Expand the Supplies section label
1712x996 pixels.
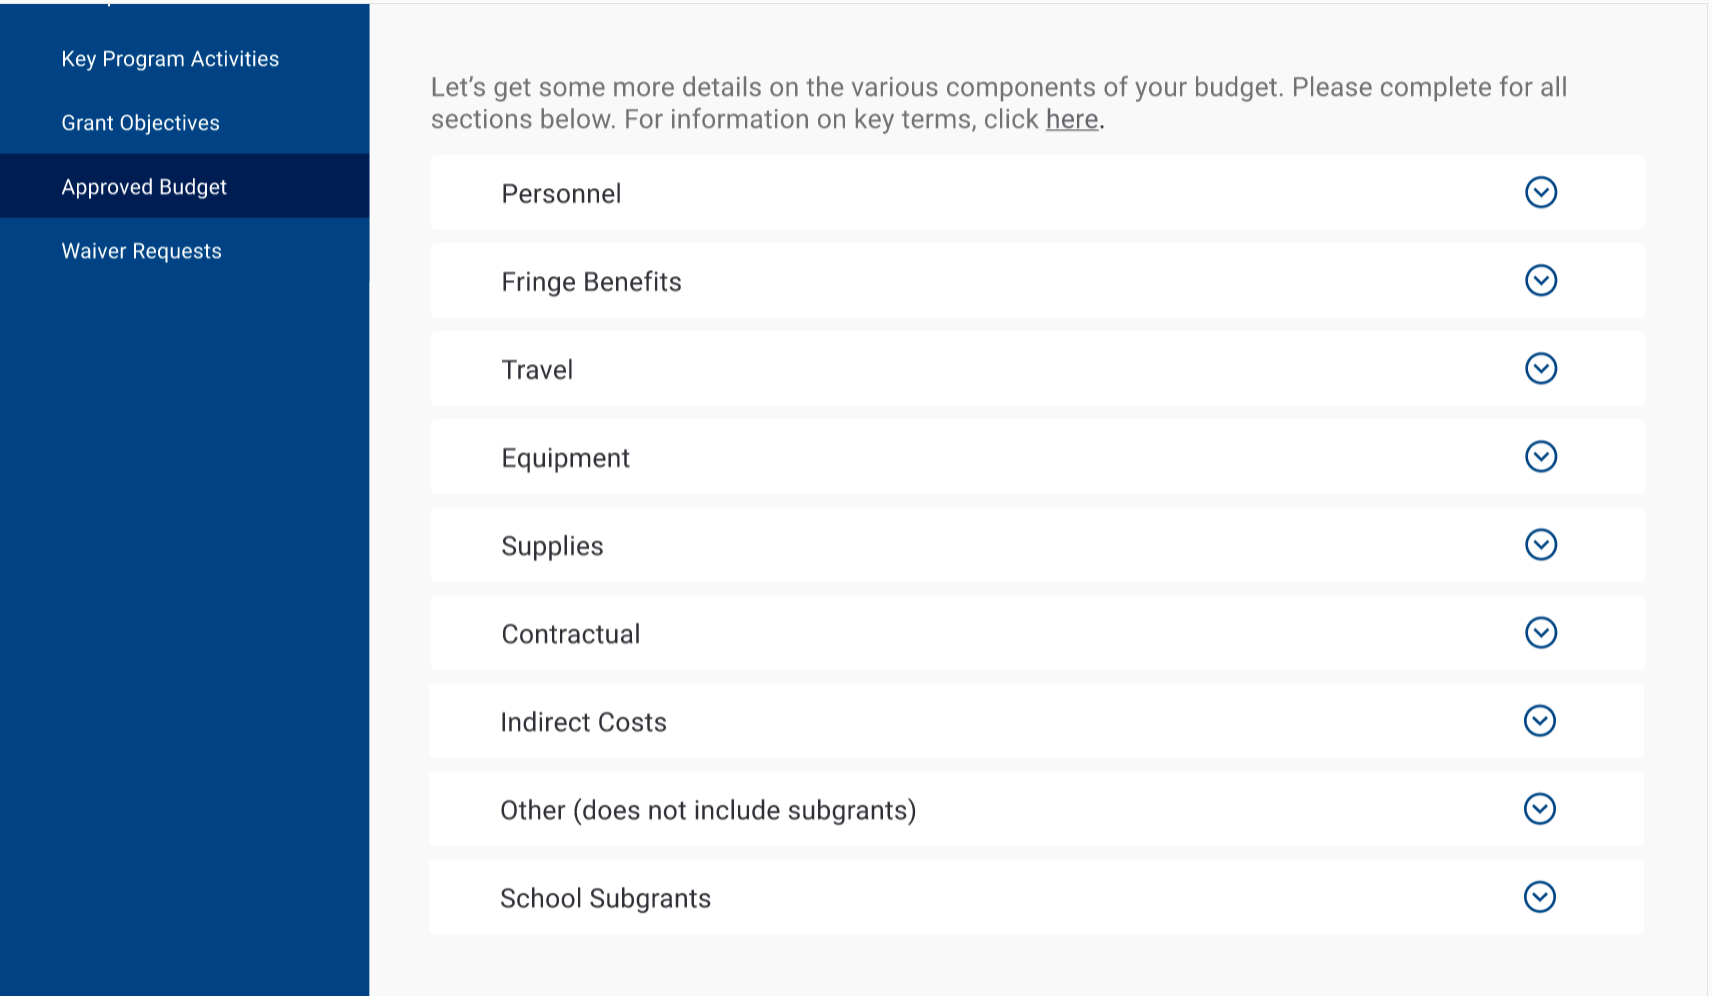pyautogui.click(x=552, y=546)
